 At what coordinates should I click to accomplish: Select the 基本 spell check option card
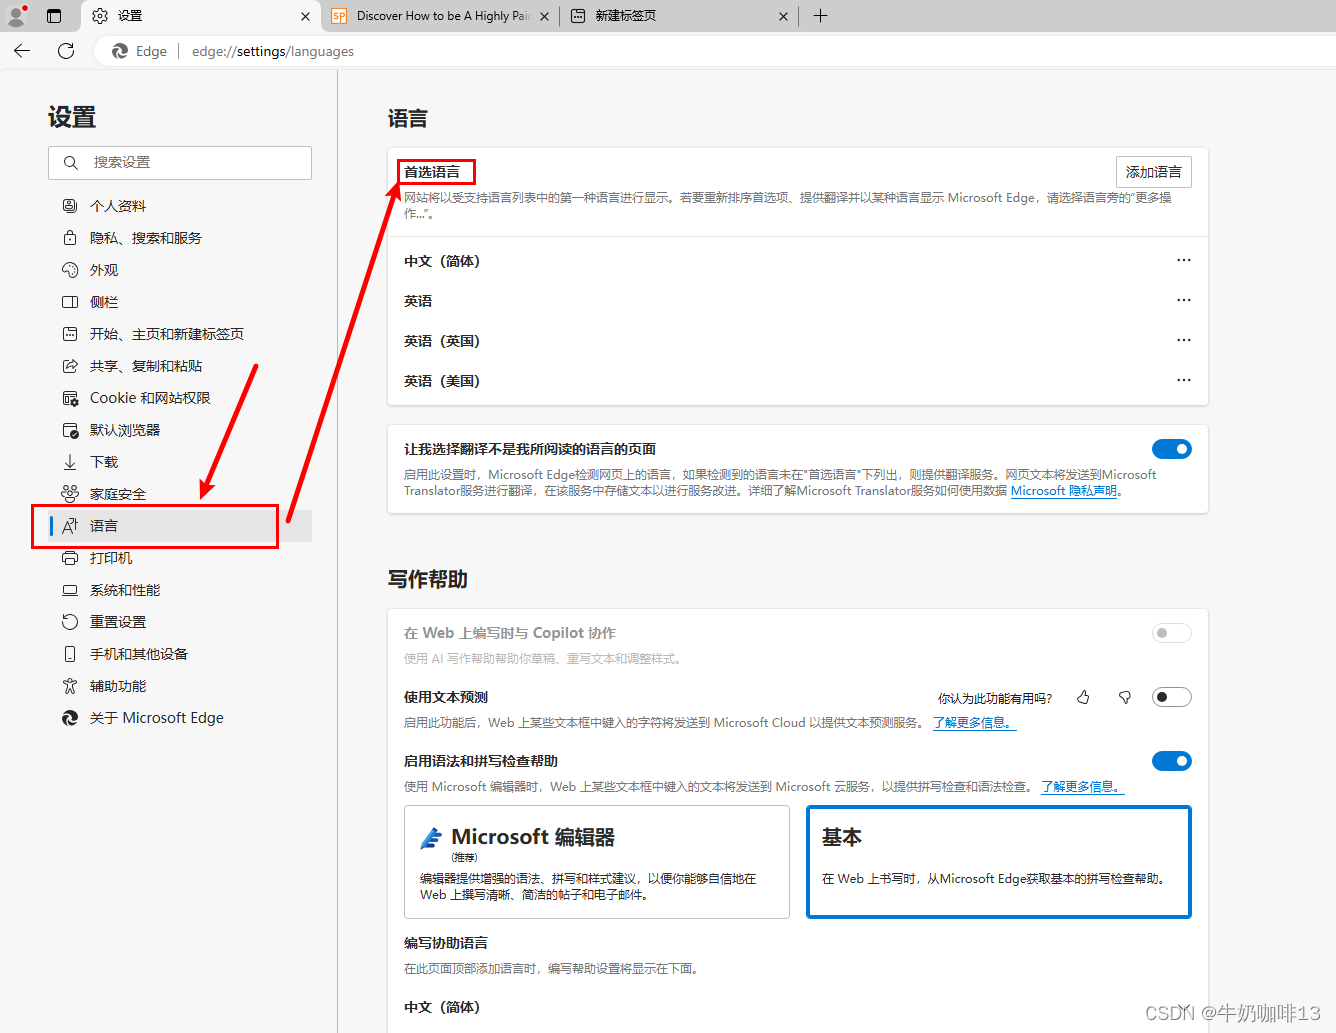999,862
